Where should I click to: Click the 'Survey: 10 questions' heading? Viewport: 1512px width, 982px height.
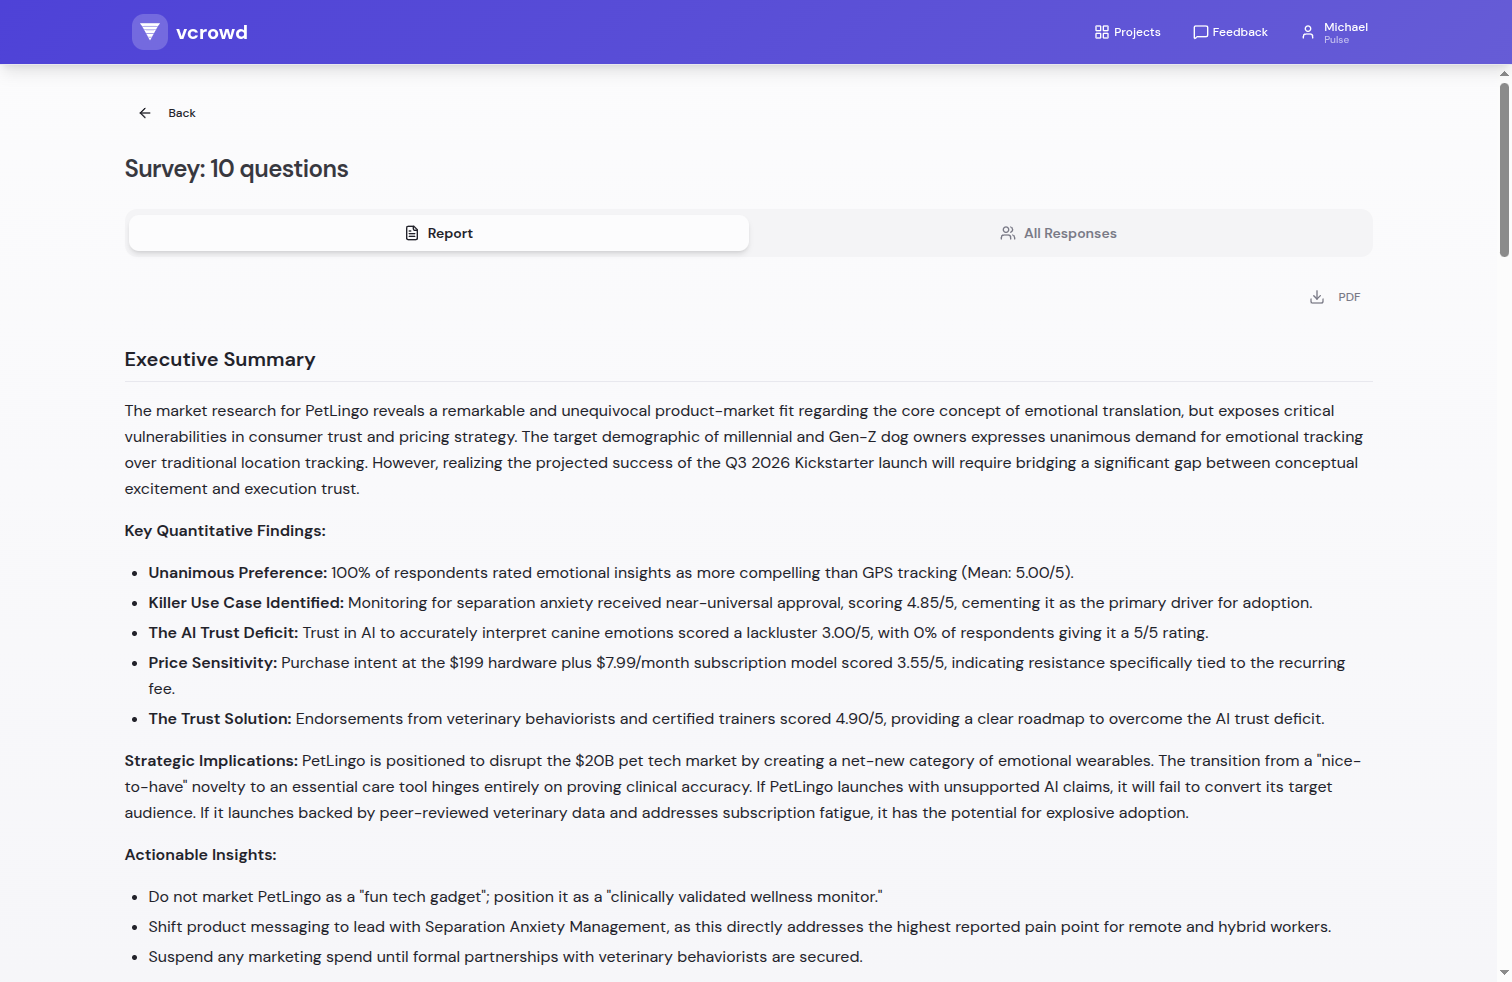tap(237, 169)
